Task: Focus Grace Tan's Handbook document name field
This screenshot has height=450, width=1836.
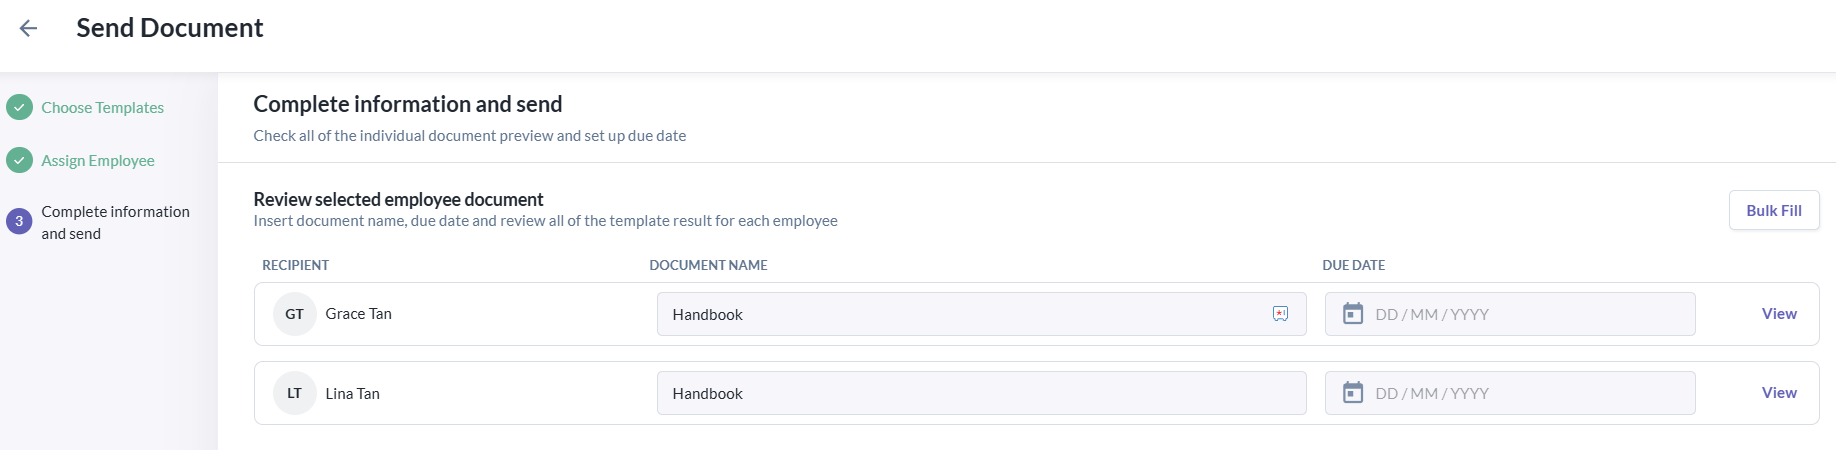Action: (x=981, y=314)
